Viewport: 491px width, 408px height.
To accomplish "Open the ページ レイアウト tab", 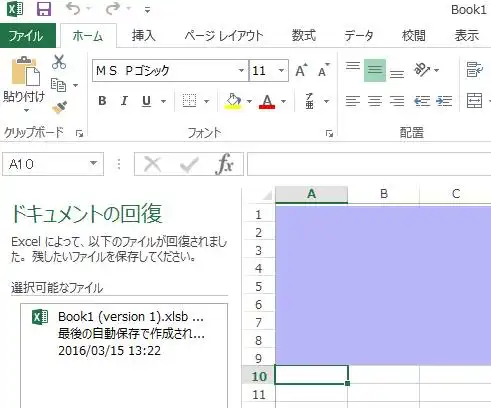I will (x=224, y=35).
